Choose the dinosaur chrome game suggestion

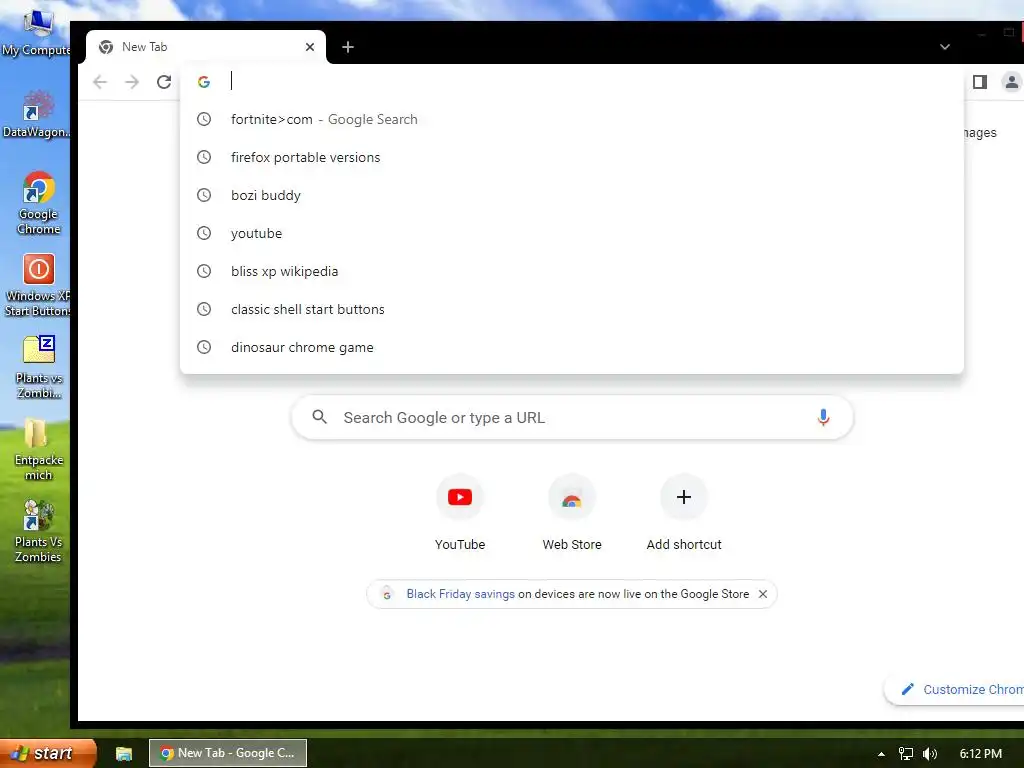(571, 347)
